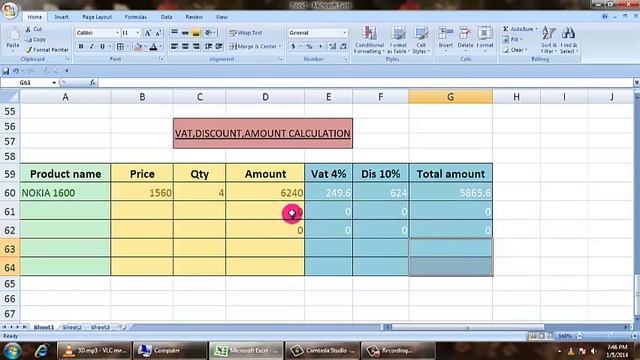
Task: Open the font size dropdown
Action: click(138, 33)
